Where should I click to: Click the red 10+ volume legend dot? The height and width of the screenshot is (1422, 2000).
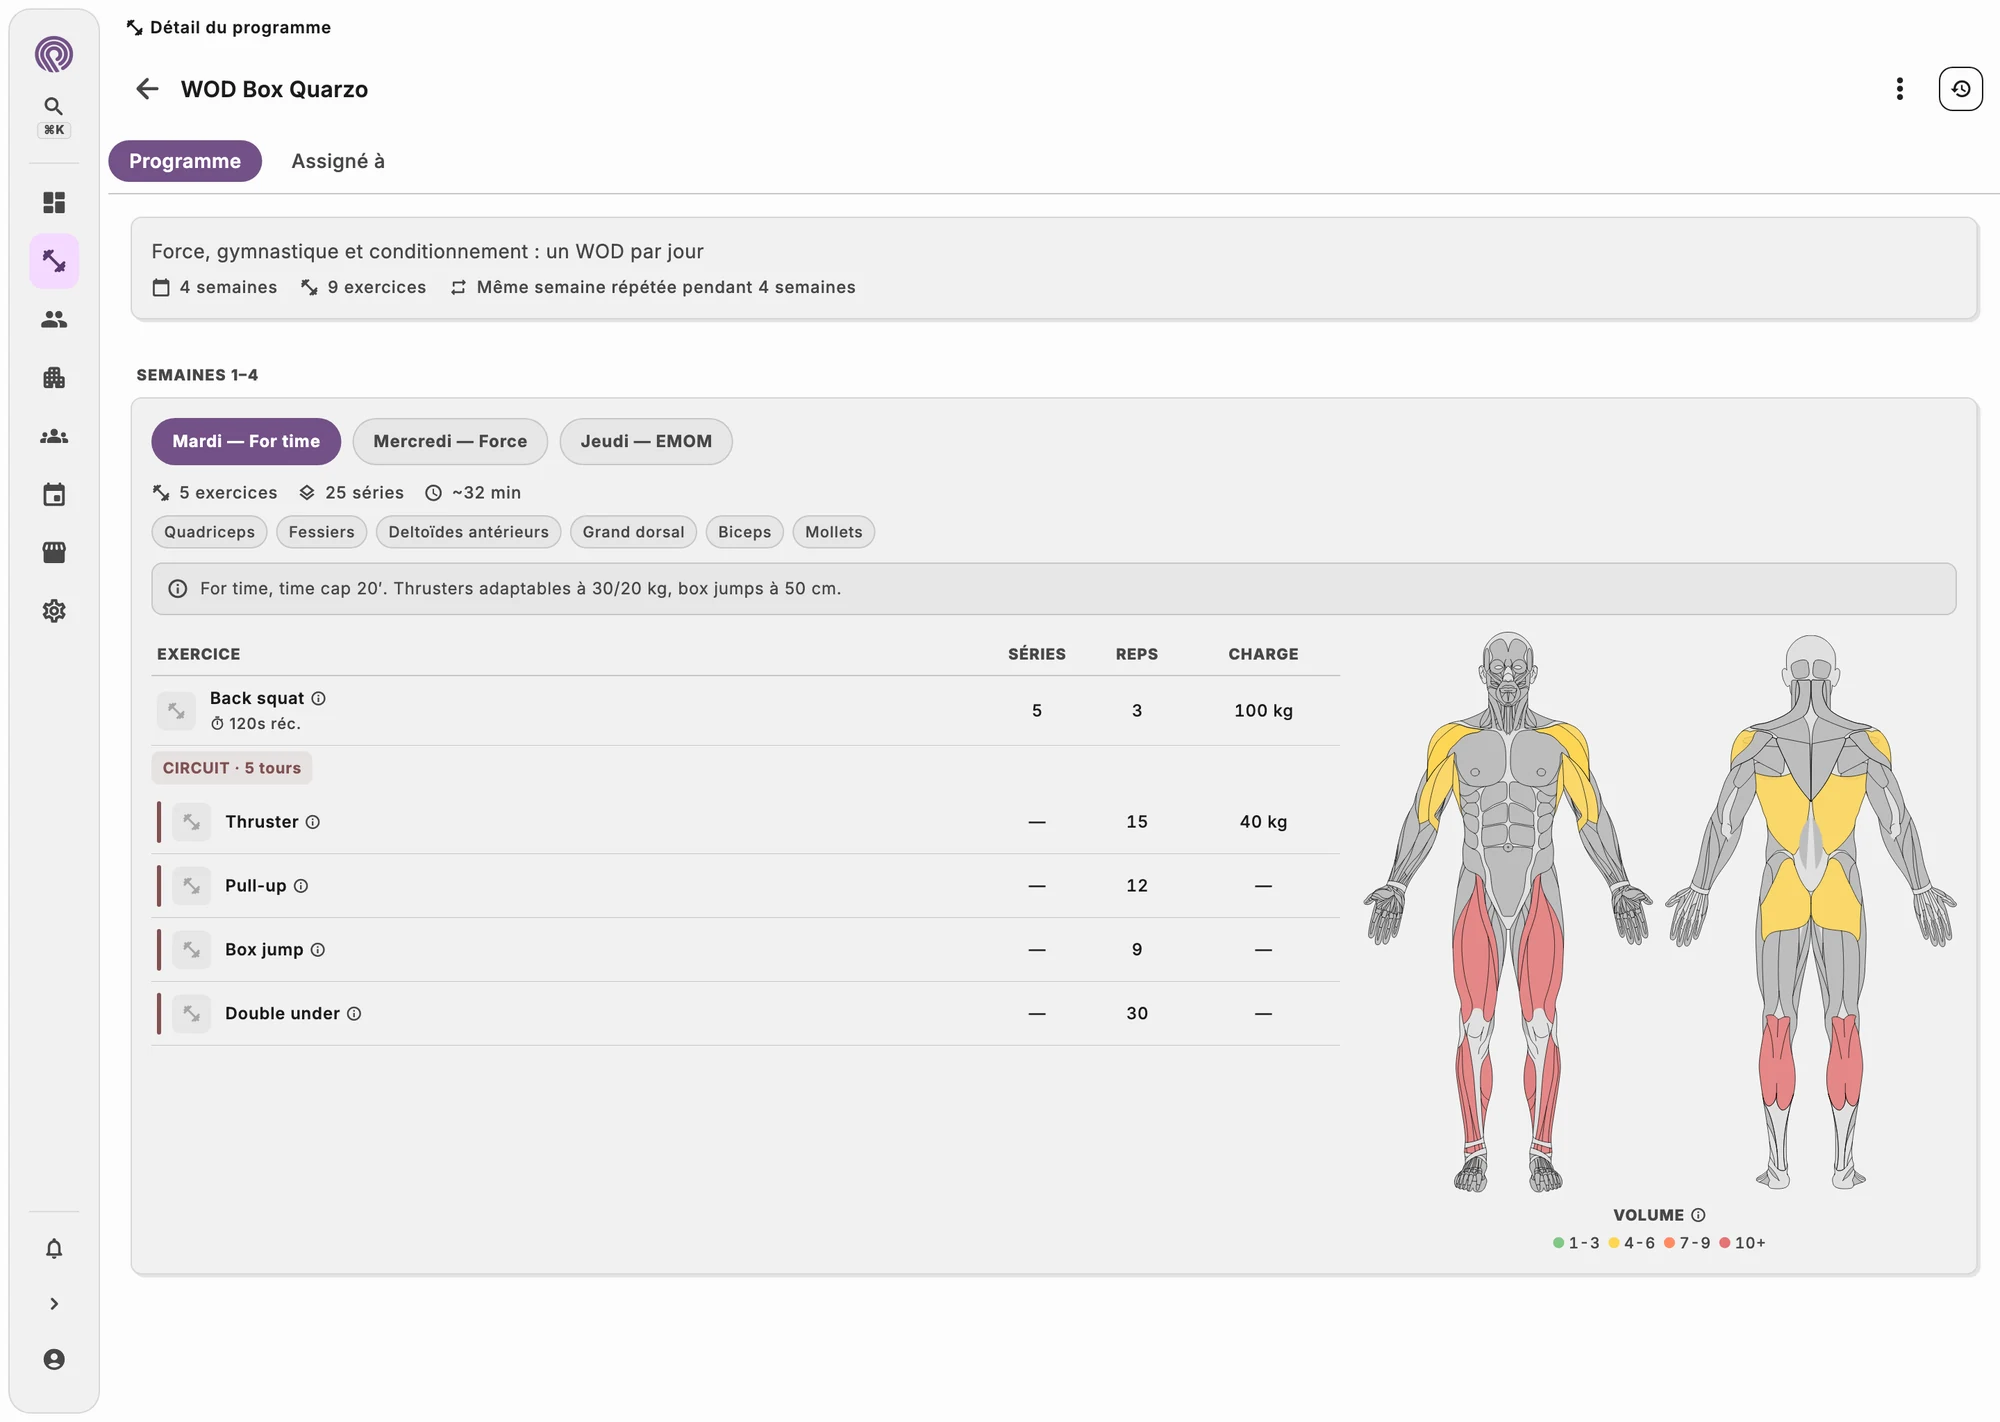point(1724,1243)
